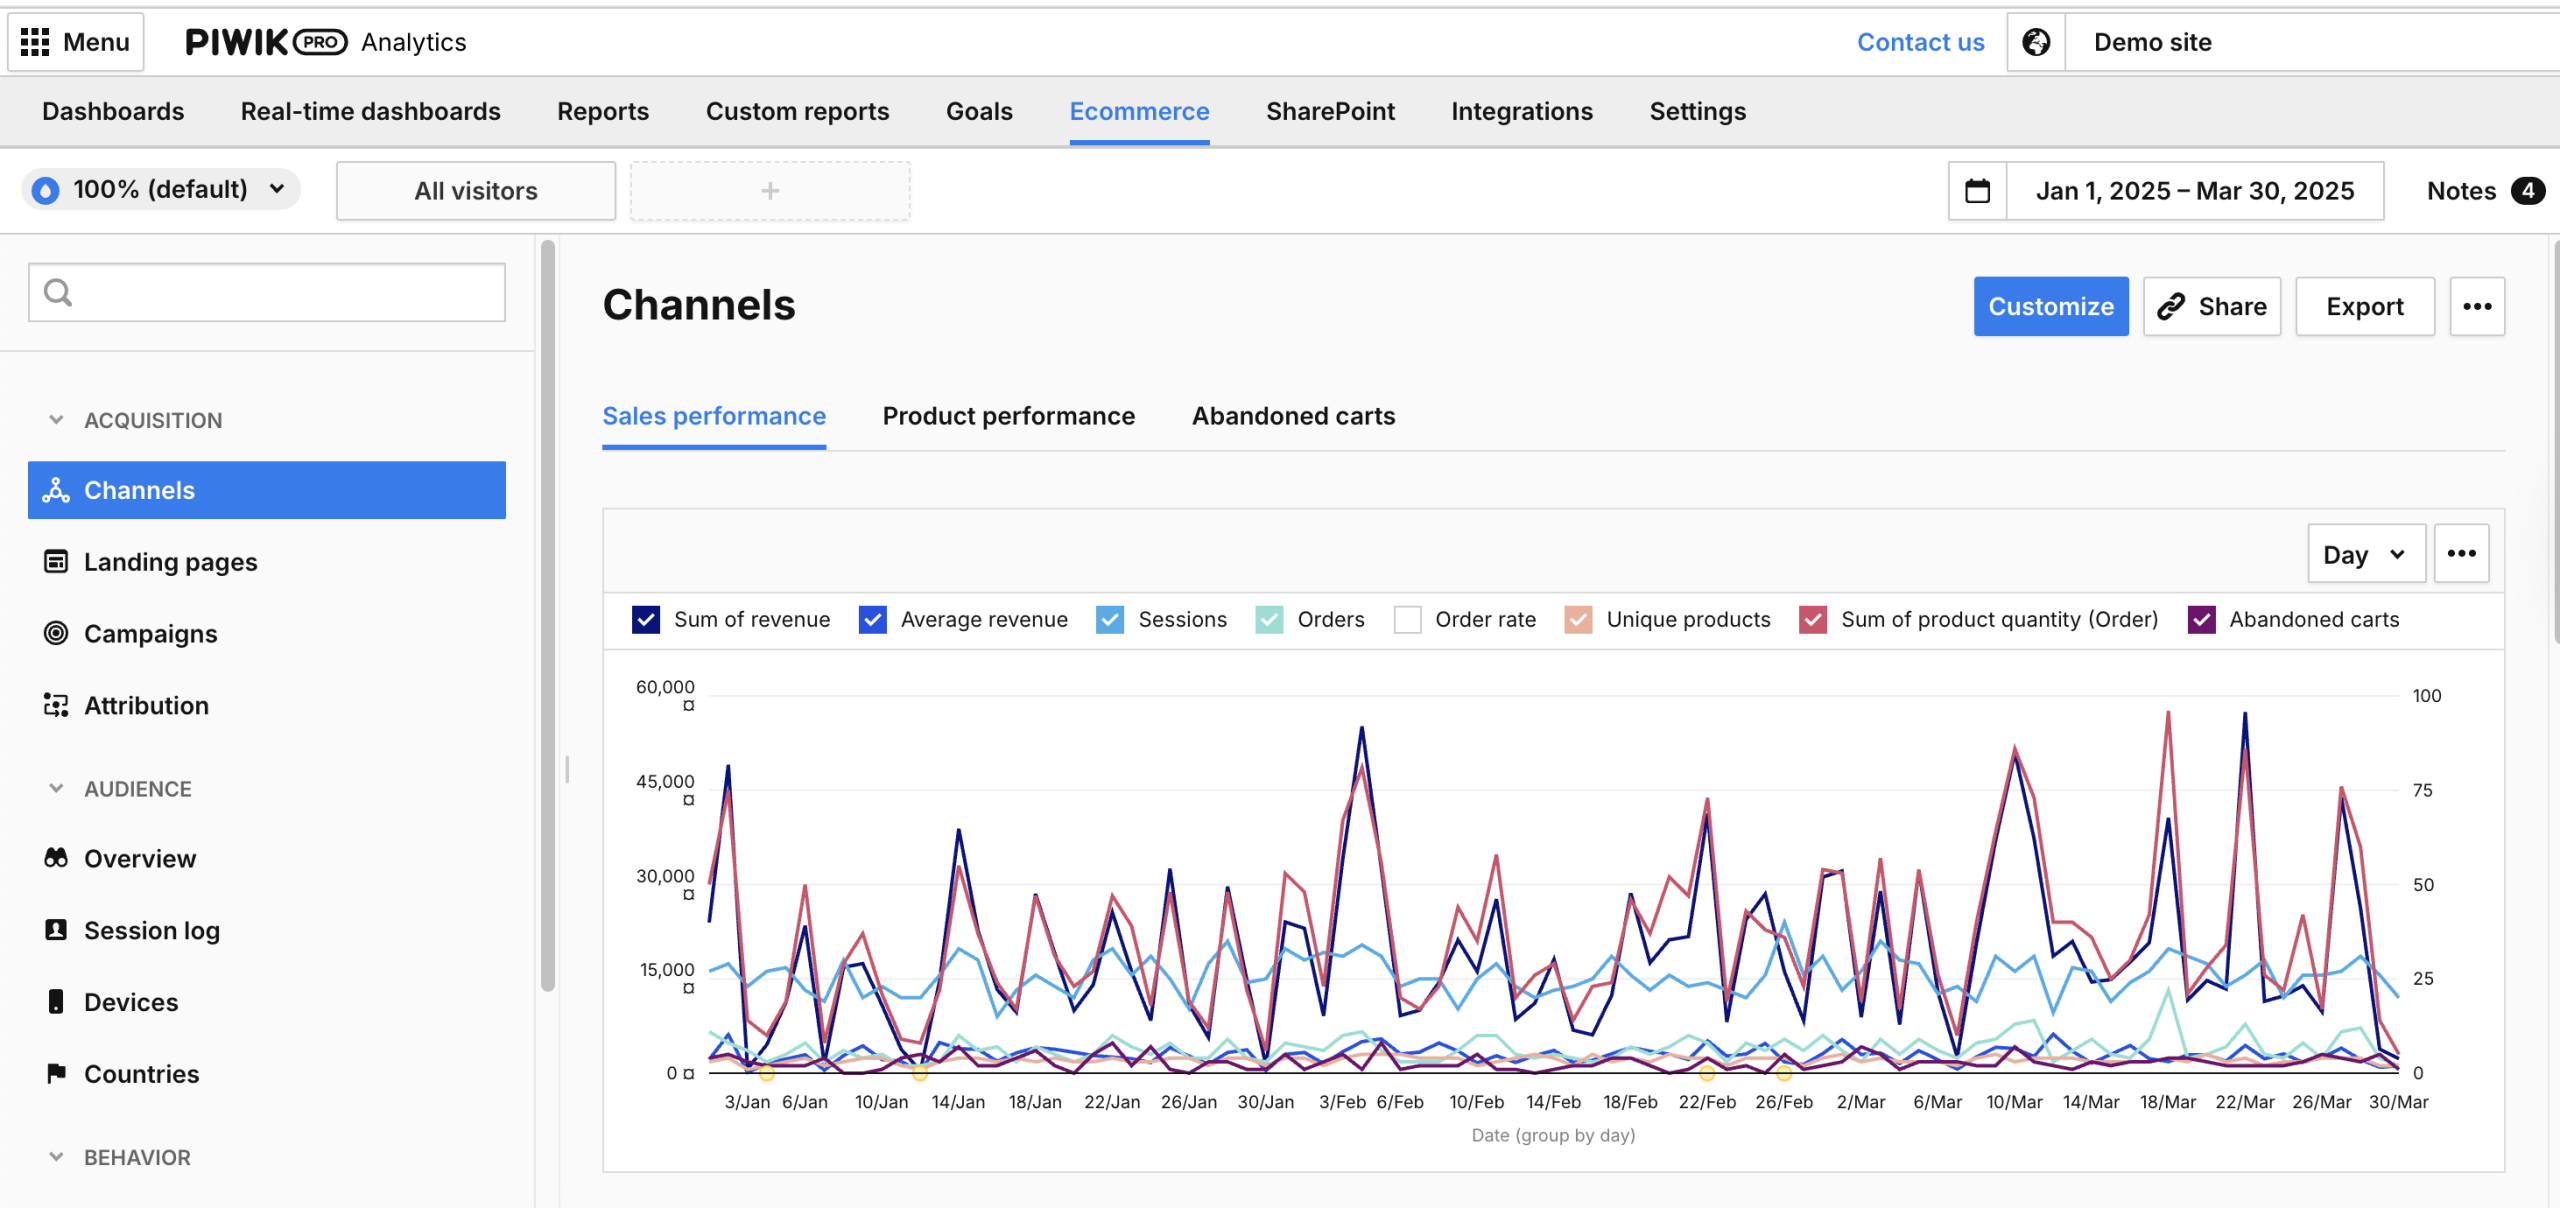Image resolution: width=2560 pixels, height=1208 pixels.
Task: Select the Countries flag icon
Action: 57,1073
